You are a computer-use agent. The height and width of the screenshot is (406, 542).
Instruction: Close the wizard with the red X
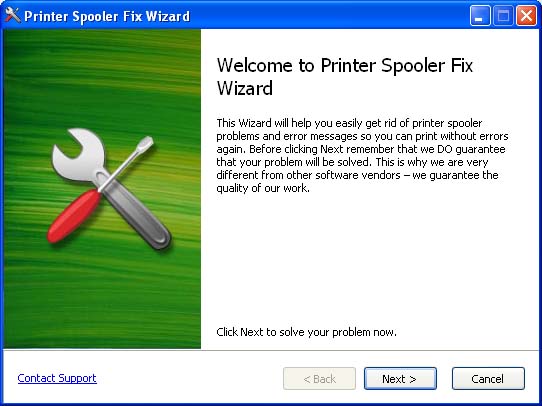click(x=526, y=16)
